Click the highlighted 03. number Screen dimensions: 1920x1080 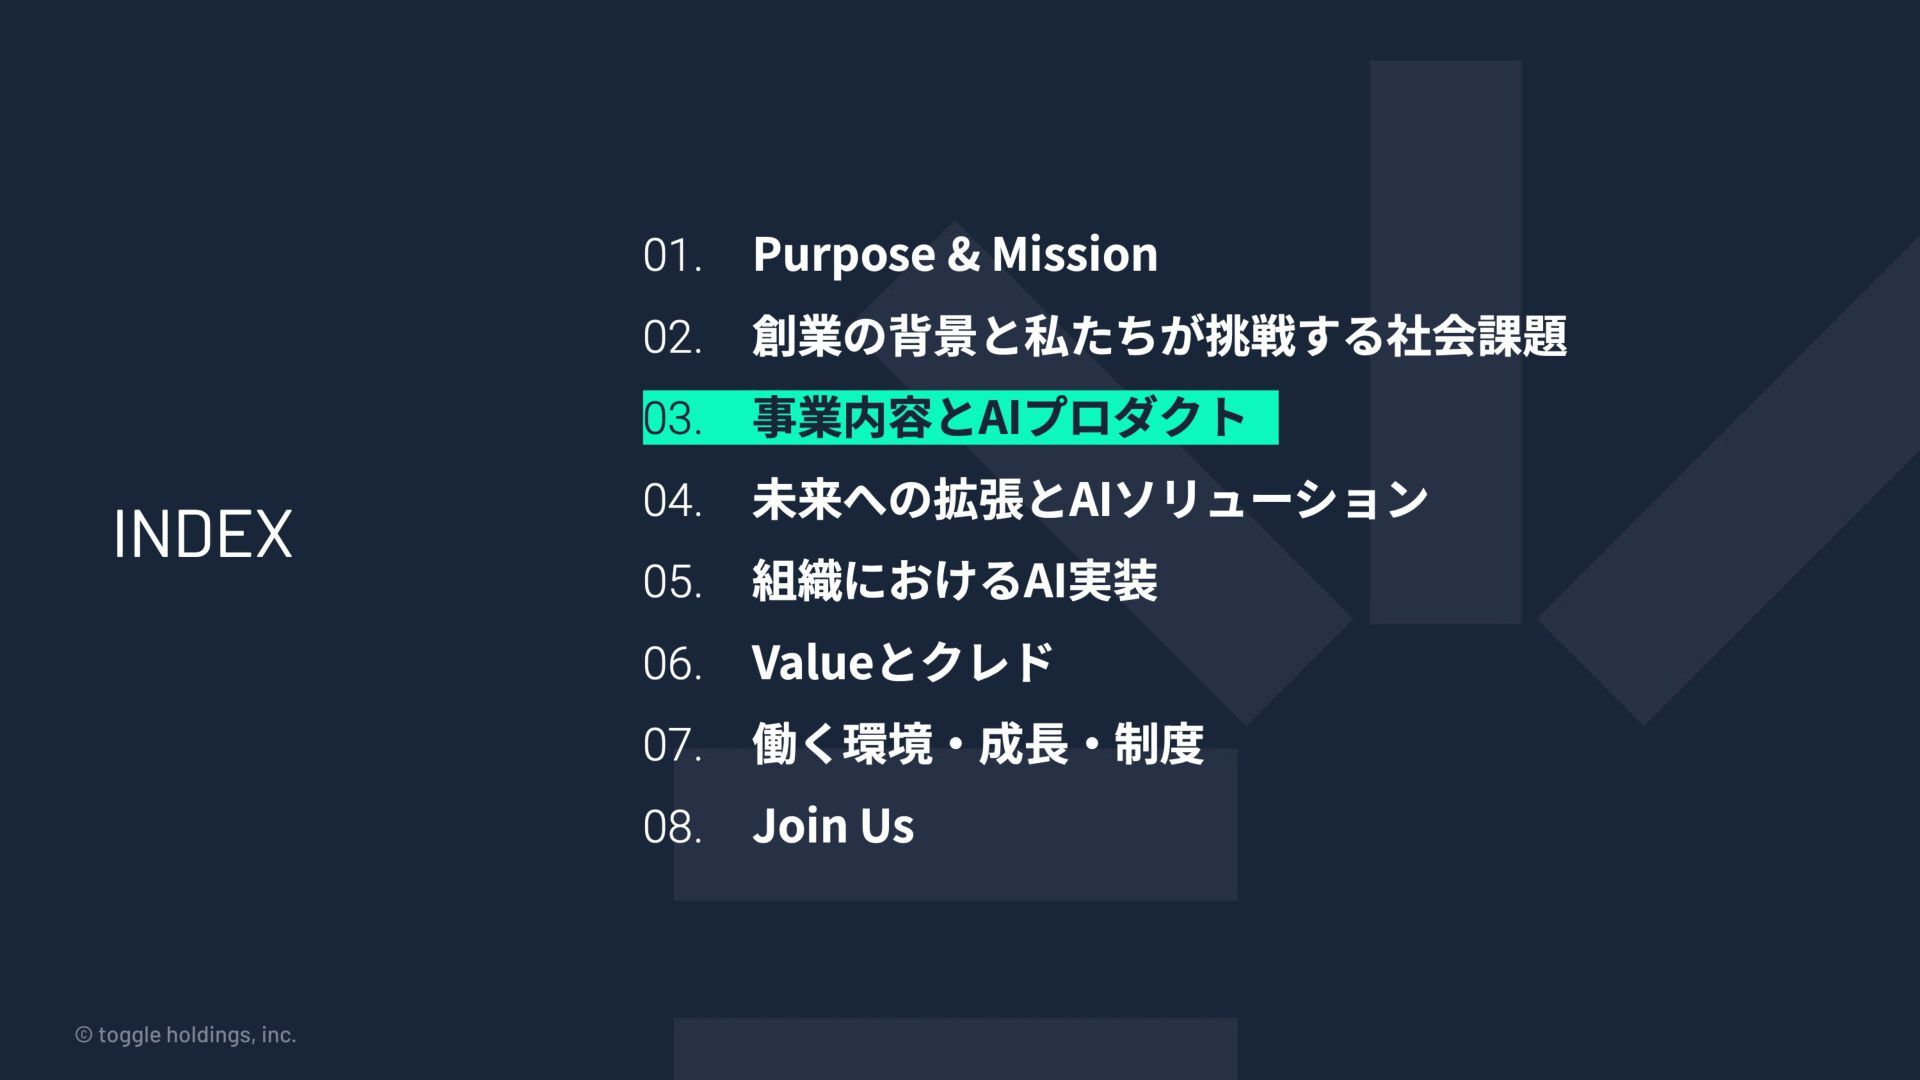[672, 419]
